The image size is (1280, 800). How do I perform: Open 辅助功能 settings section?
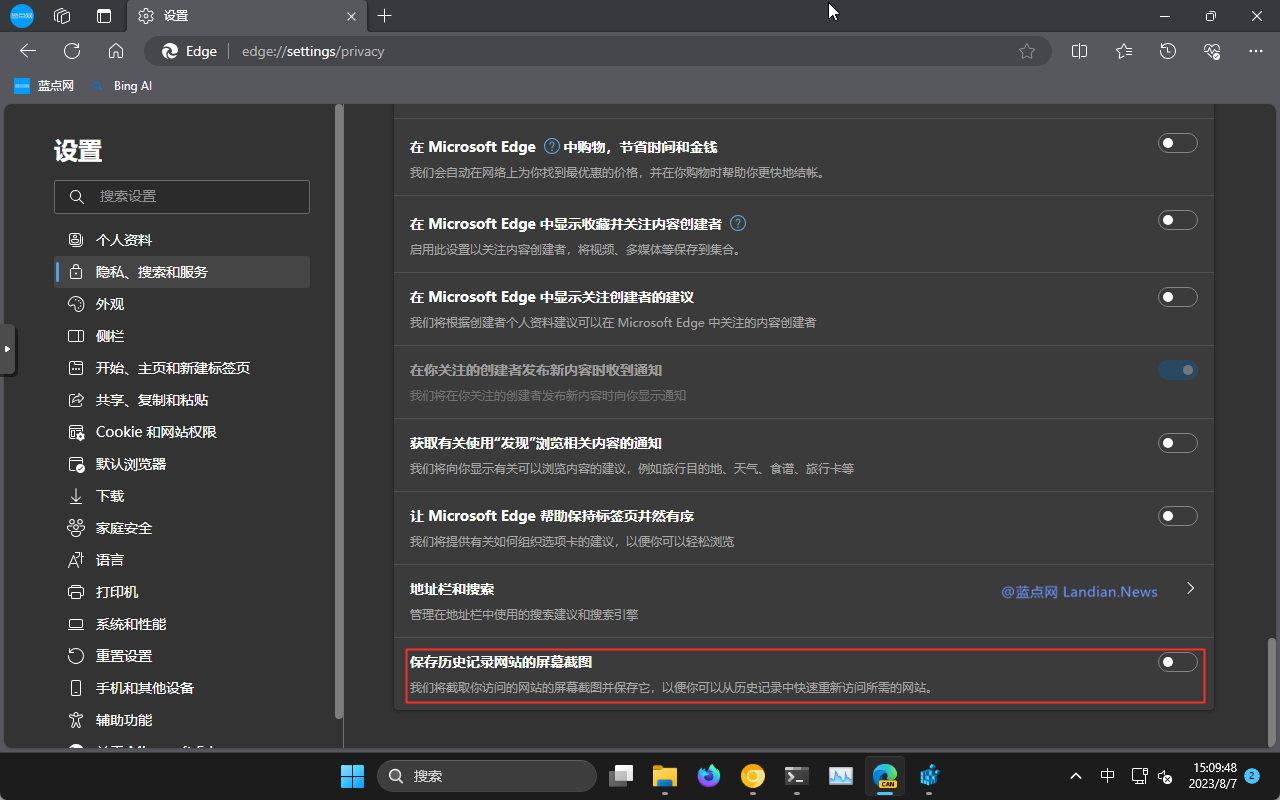[x=182, y=720]
